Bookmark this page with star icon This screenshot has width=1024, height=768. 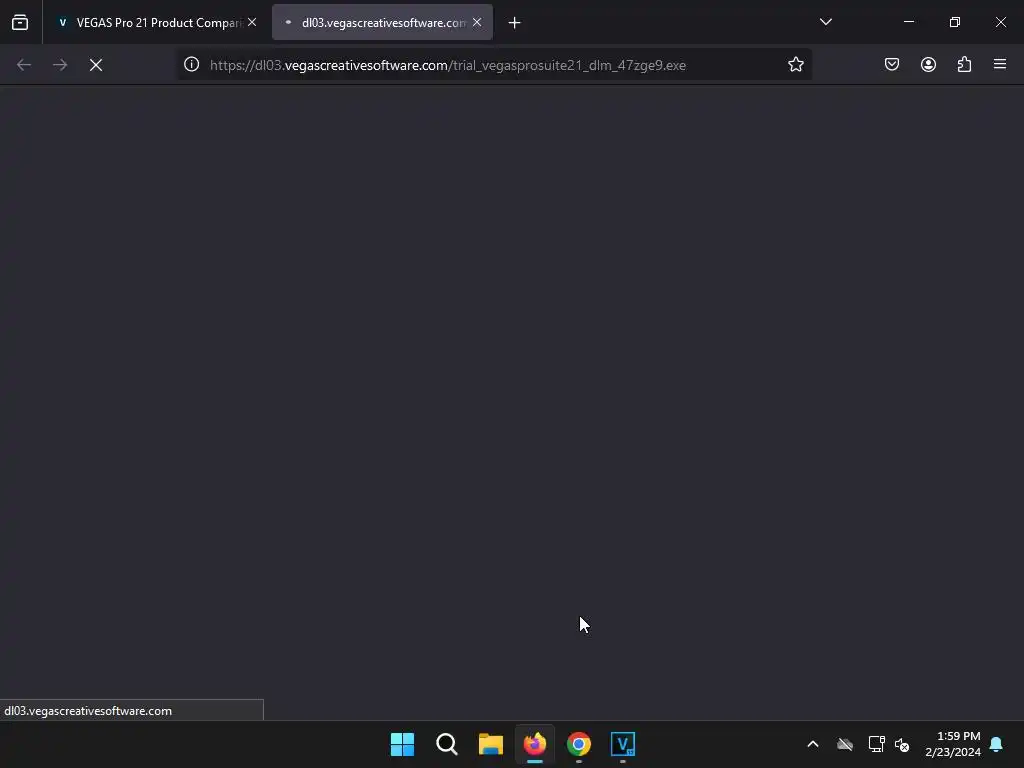795,65
